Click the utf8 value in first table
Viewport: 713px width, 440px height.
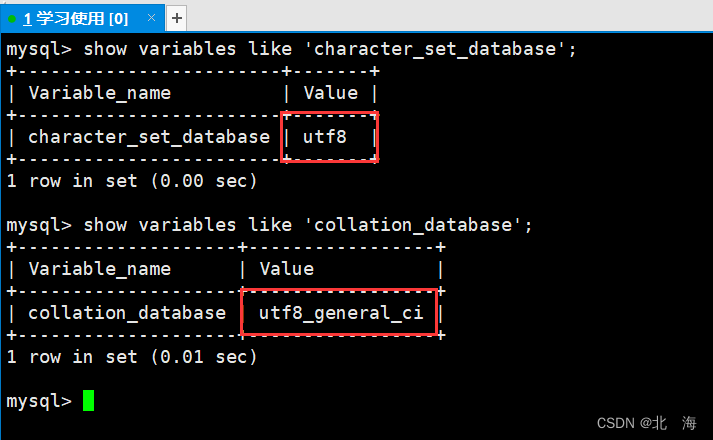coord(325,137)
